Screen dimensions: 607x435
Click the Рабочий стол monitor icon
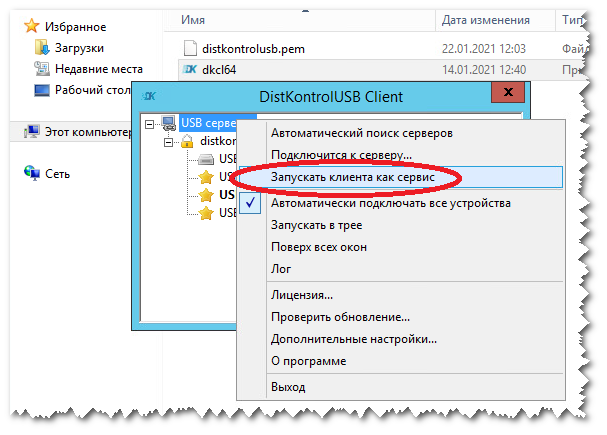(x=42, y=90)
